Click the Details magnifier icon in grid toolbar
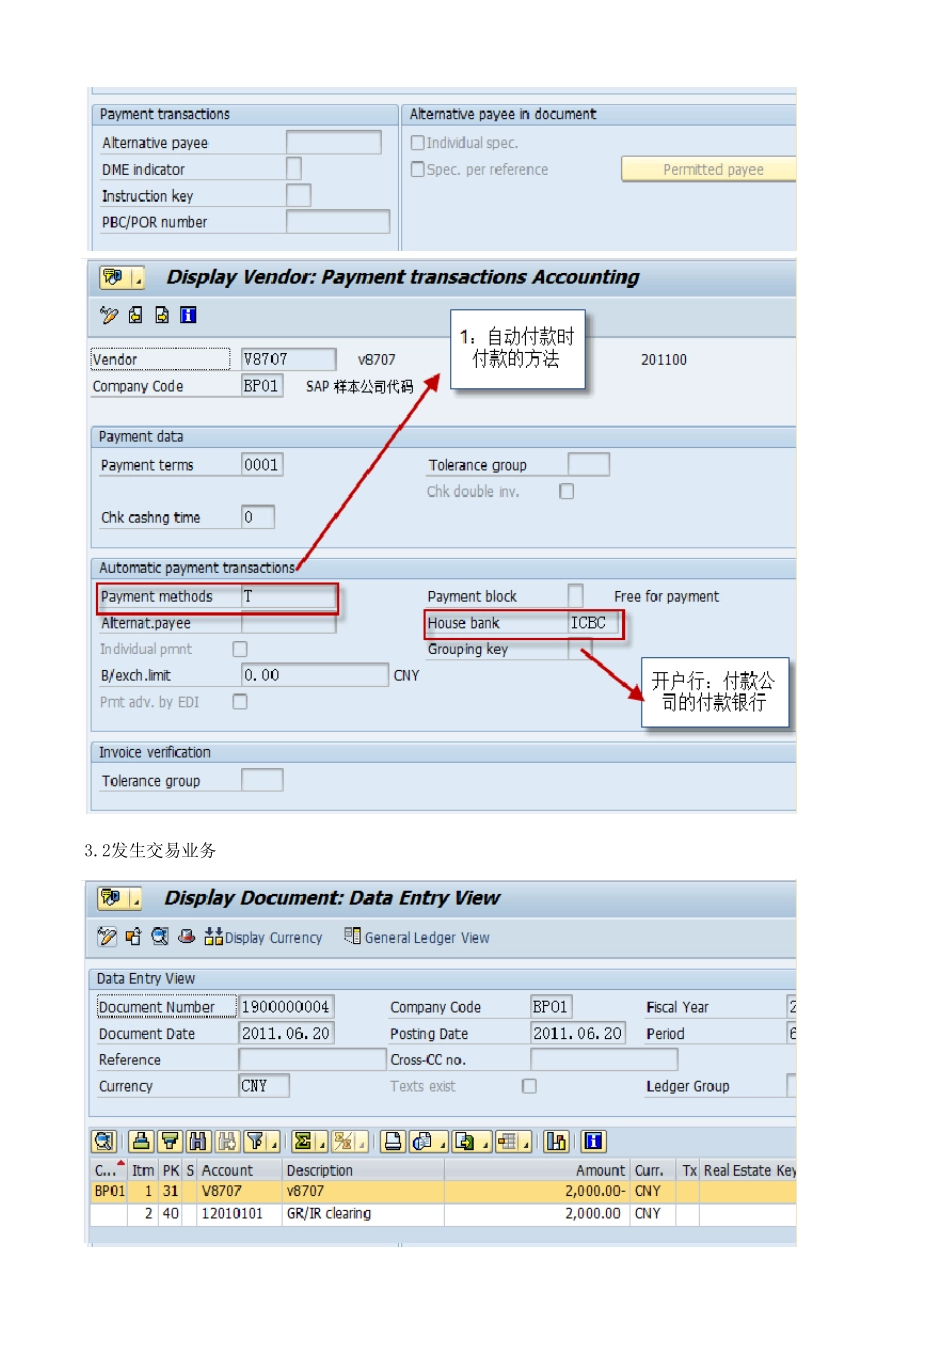The width and height of the screenshot is (950, 1345). 103,1141
